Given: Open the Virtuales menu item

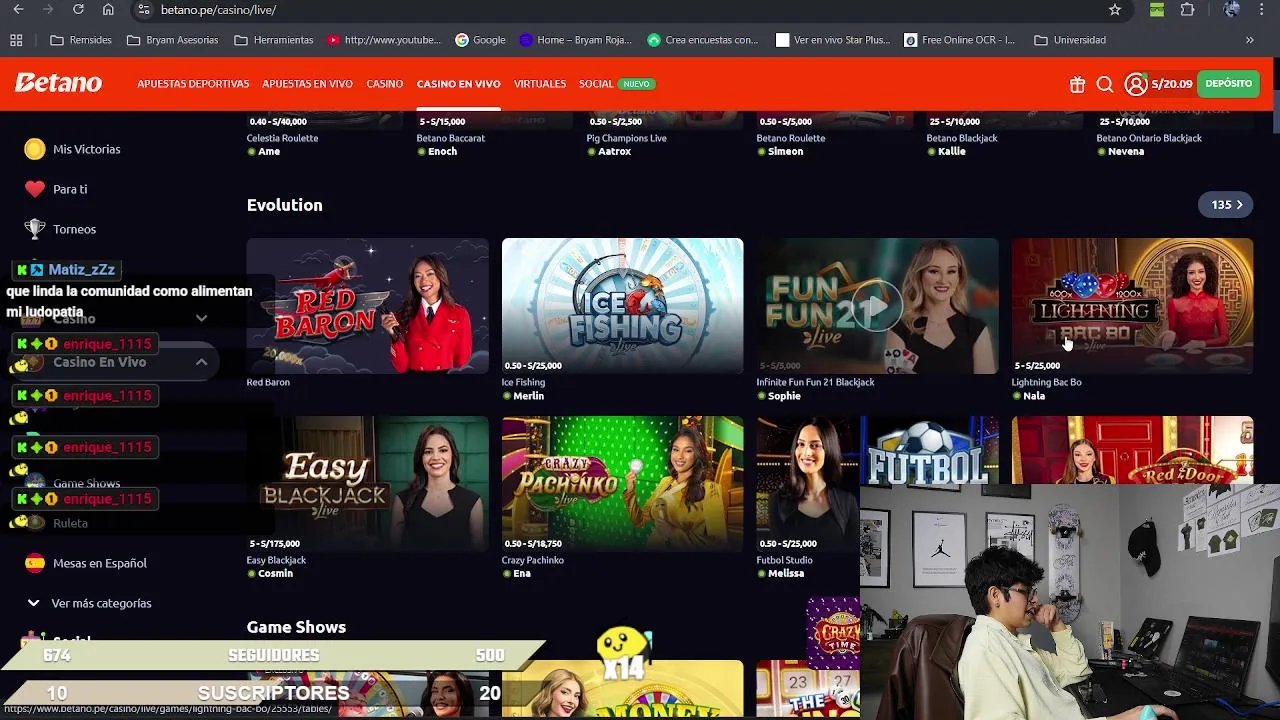Looking at the screenshot, I should [540, 84].
